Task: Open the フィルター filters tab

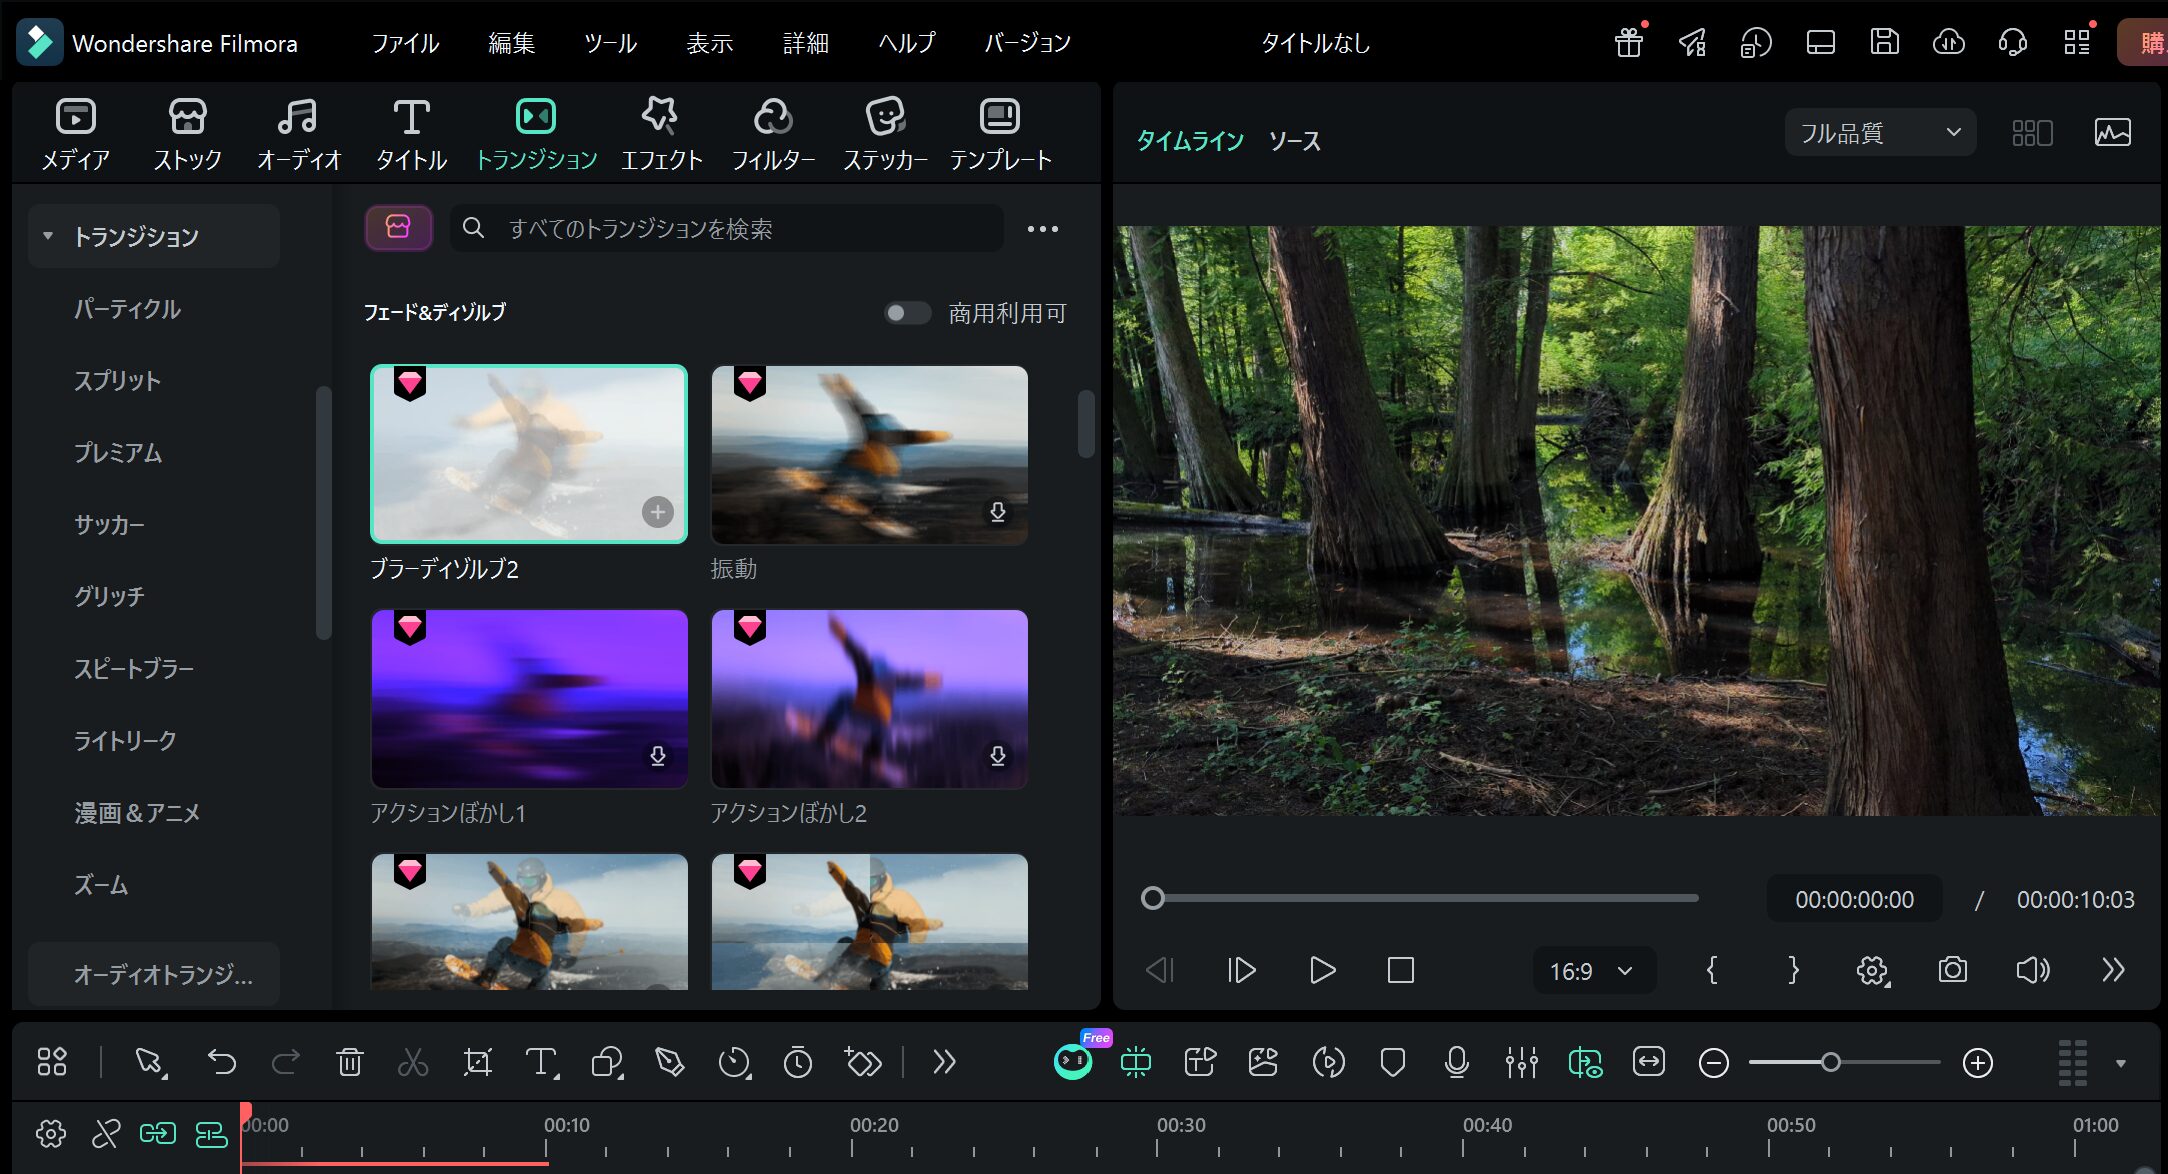Action: [773, 134]
